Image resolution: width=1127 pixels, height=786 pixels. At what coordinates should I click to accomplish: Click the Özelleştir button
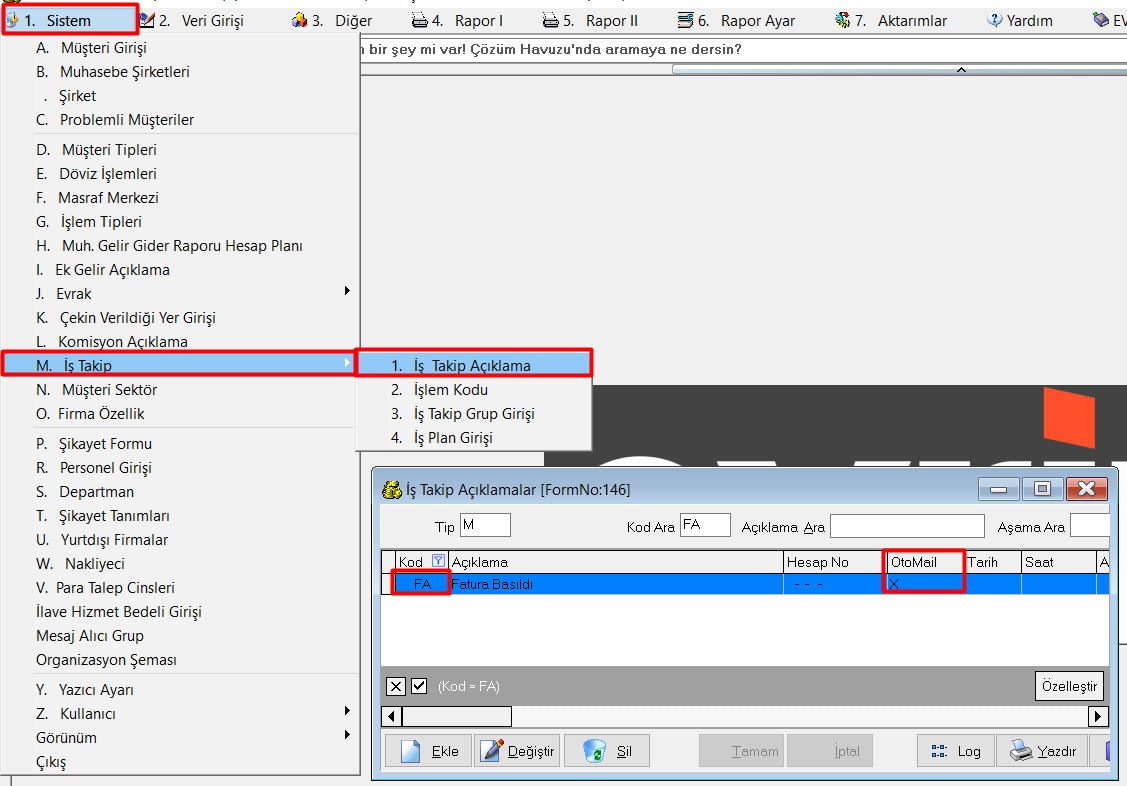coord(1069,687)
